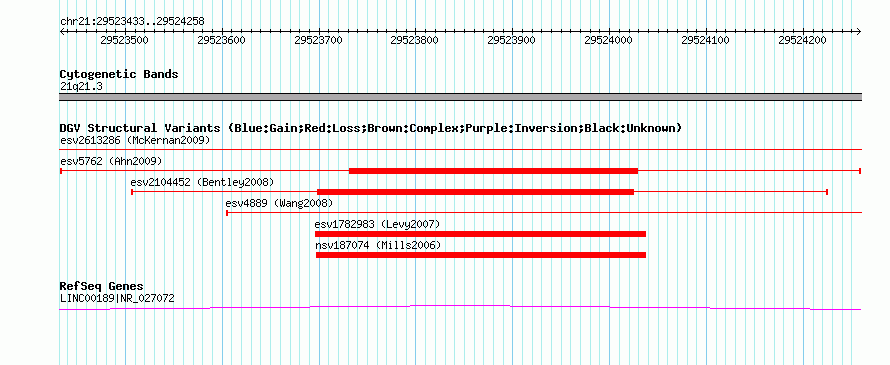Open variant label esv4889 (Wang2008)

pyautogui.click(x=279, y=203)
